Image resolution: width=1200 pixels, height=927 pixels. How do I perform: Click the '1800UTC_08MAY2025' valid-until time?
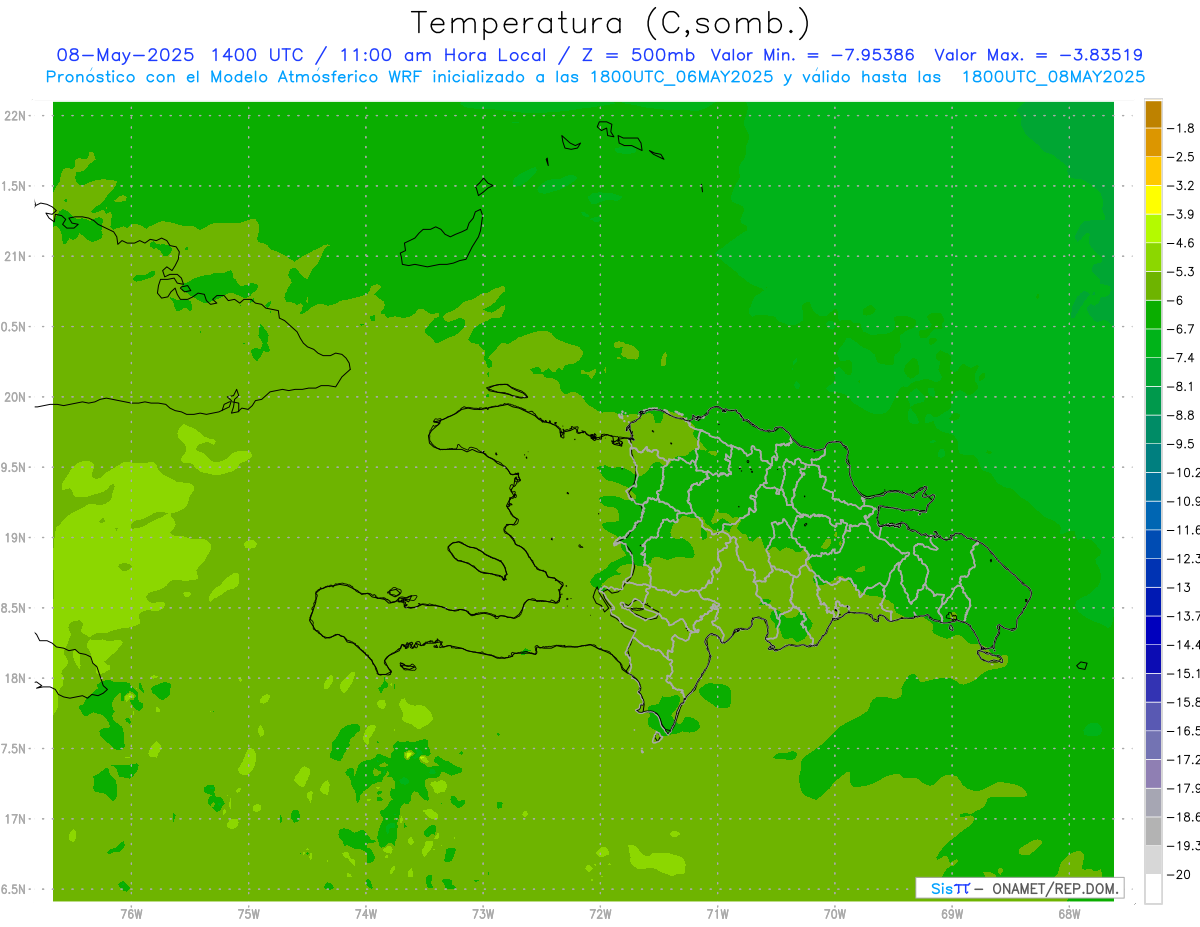(x=1053, y=77)
